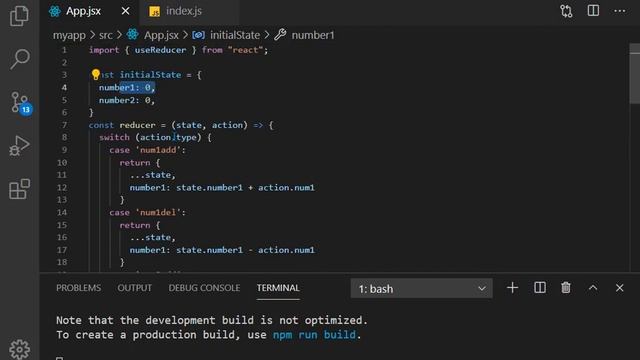Click the 'num1del' case string

pos(158,212)
